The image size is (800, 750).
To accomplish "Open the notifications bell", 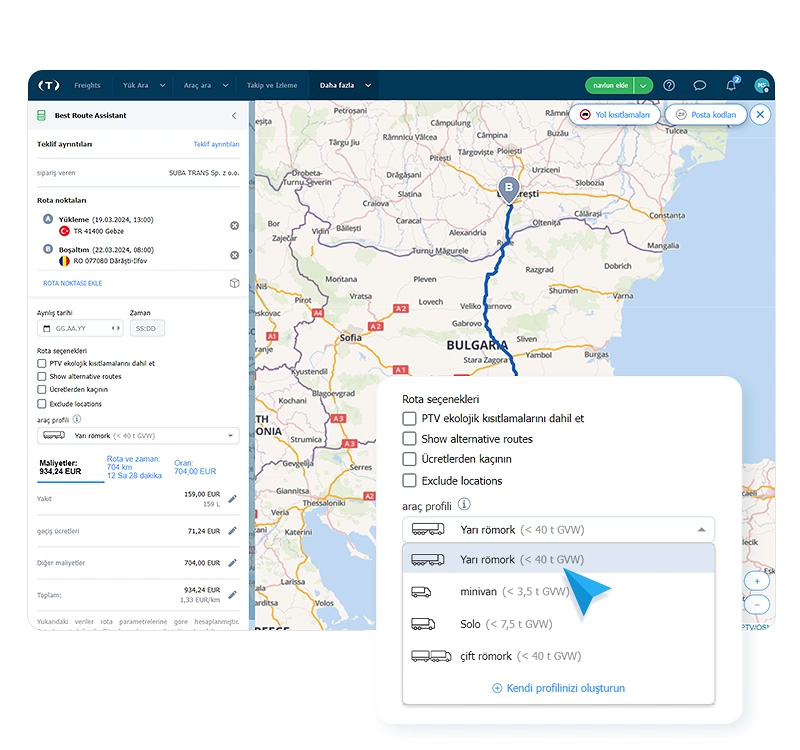I will (731, 85).
